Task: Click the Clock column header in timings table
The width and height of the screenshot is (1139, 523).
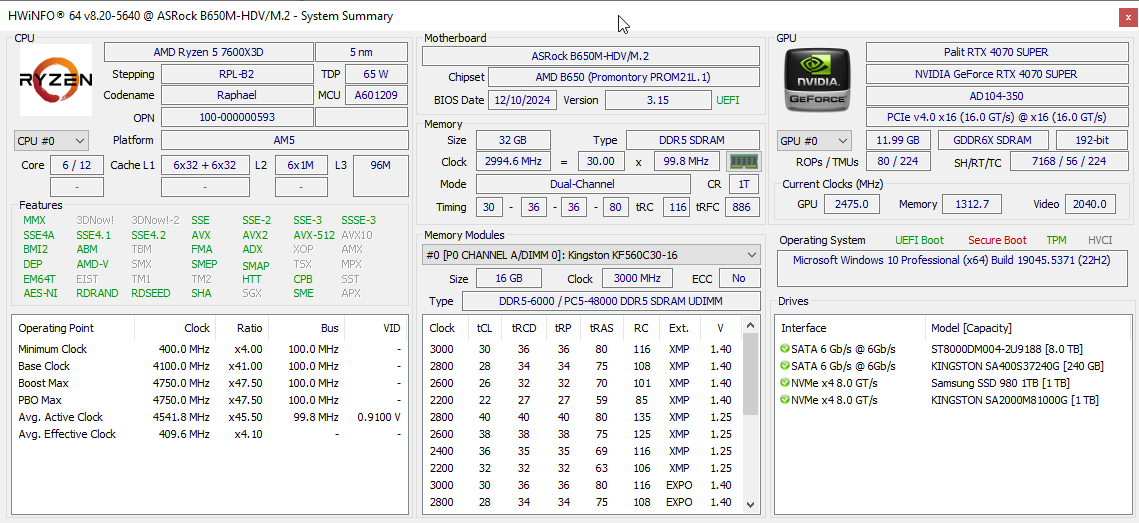Action: point(442,328)
